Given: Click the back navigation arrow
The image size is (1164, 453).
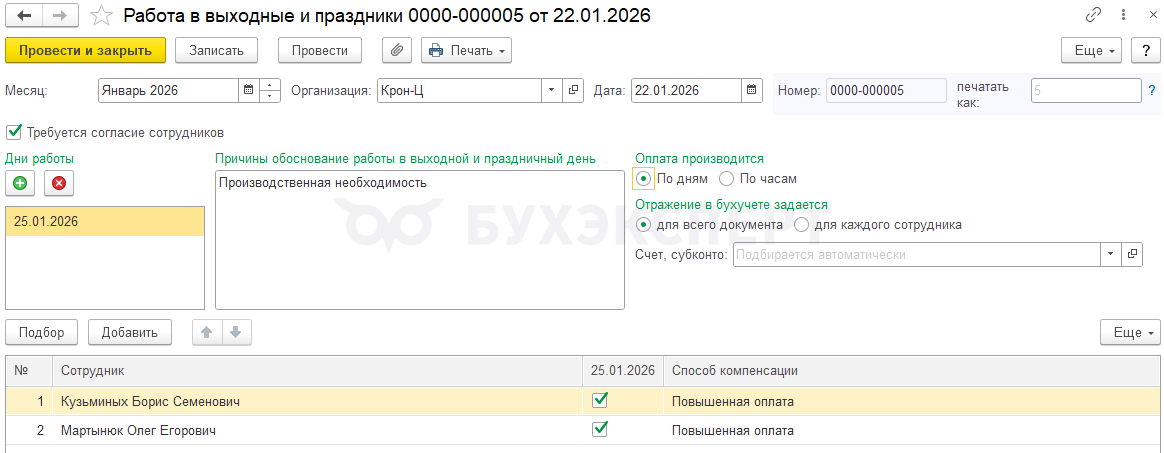Looking at the screenshot, I should 24,16.
